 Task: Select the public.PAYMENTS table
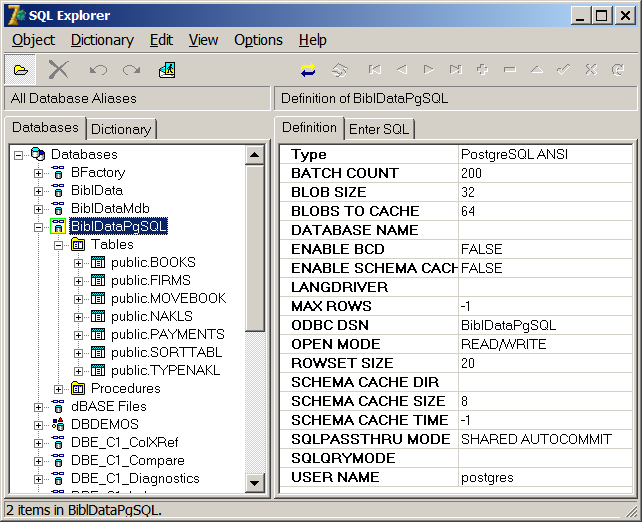coord(167,334)
